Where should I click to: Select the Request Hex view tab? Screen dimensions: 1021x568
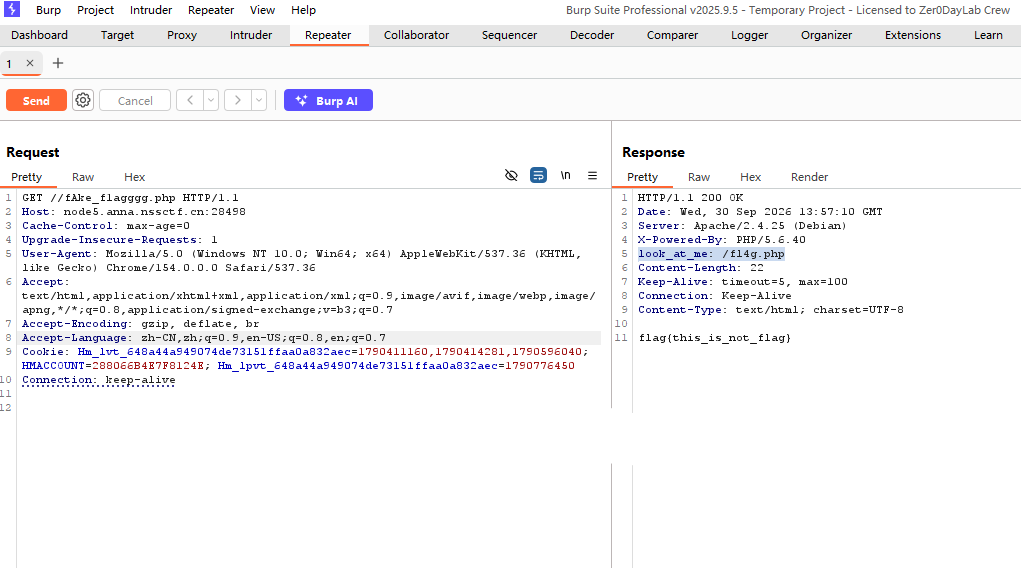[135, 177]
